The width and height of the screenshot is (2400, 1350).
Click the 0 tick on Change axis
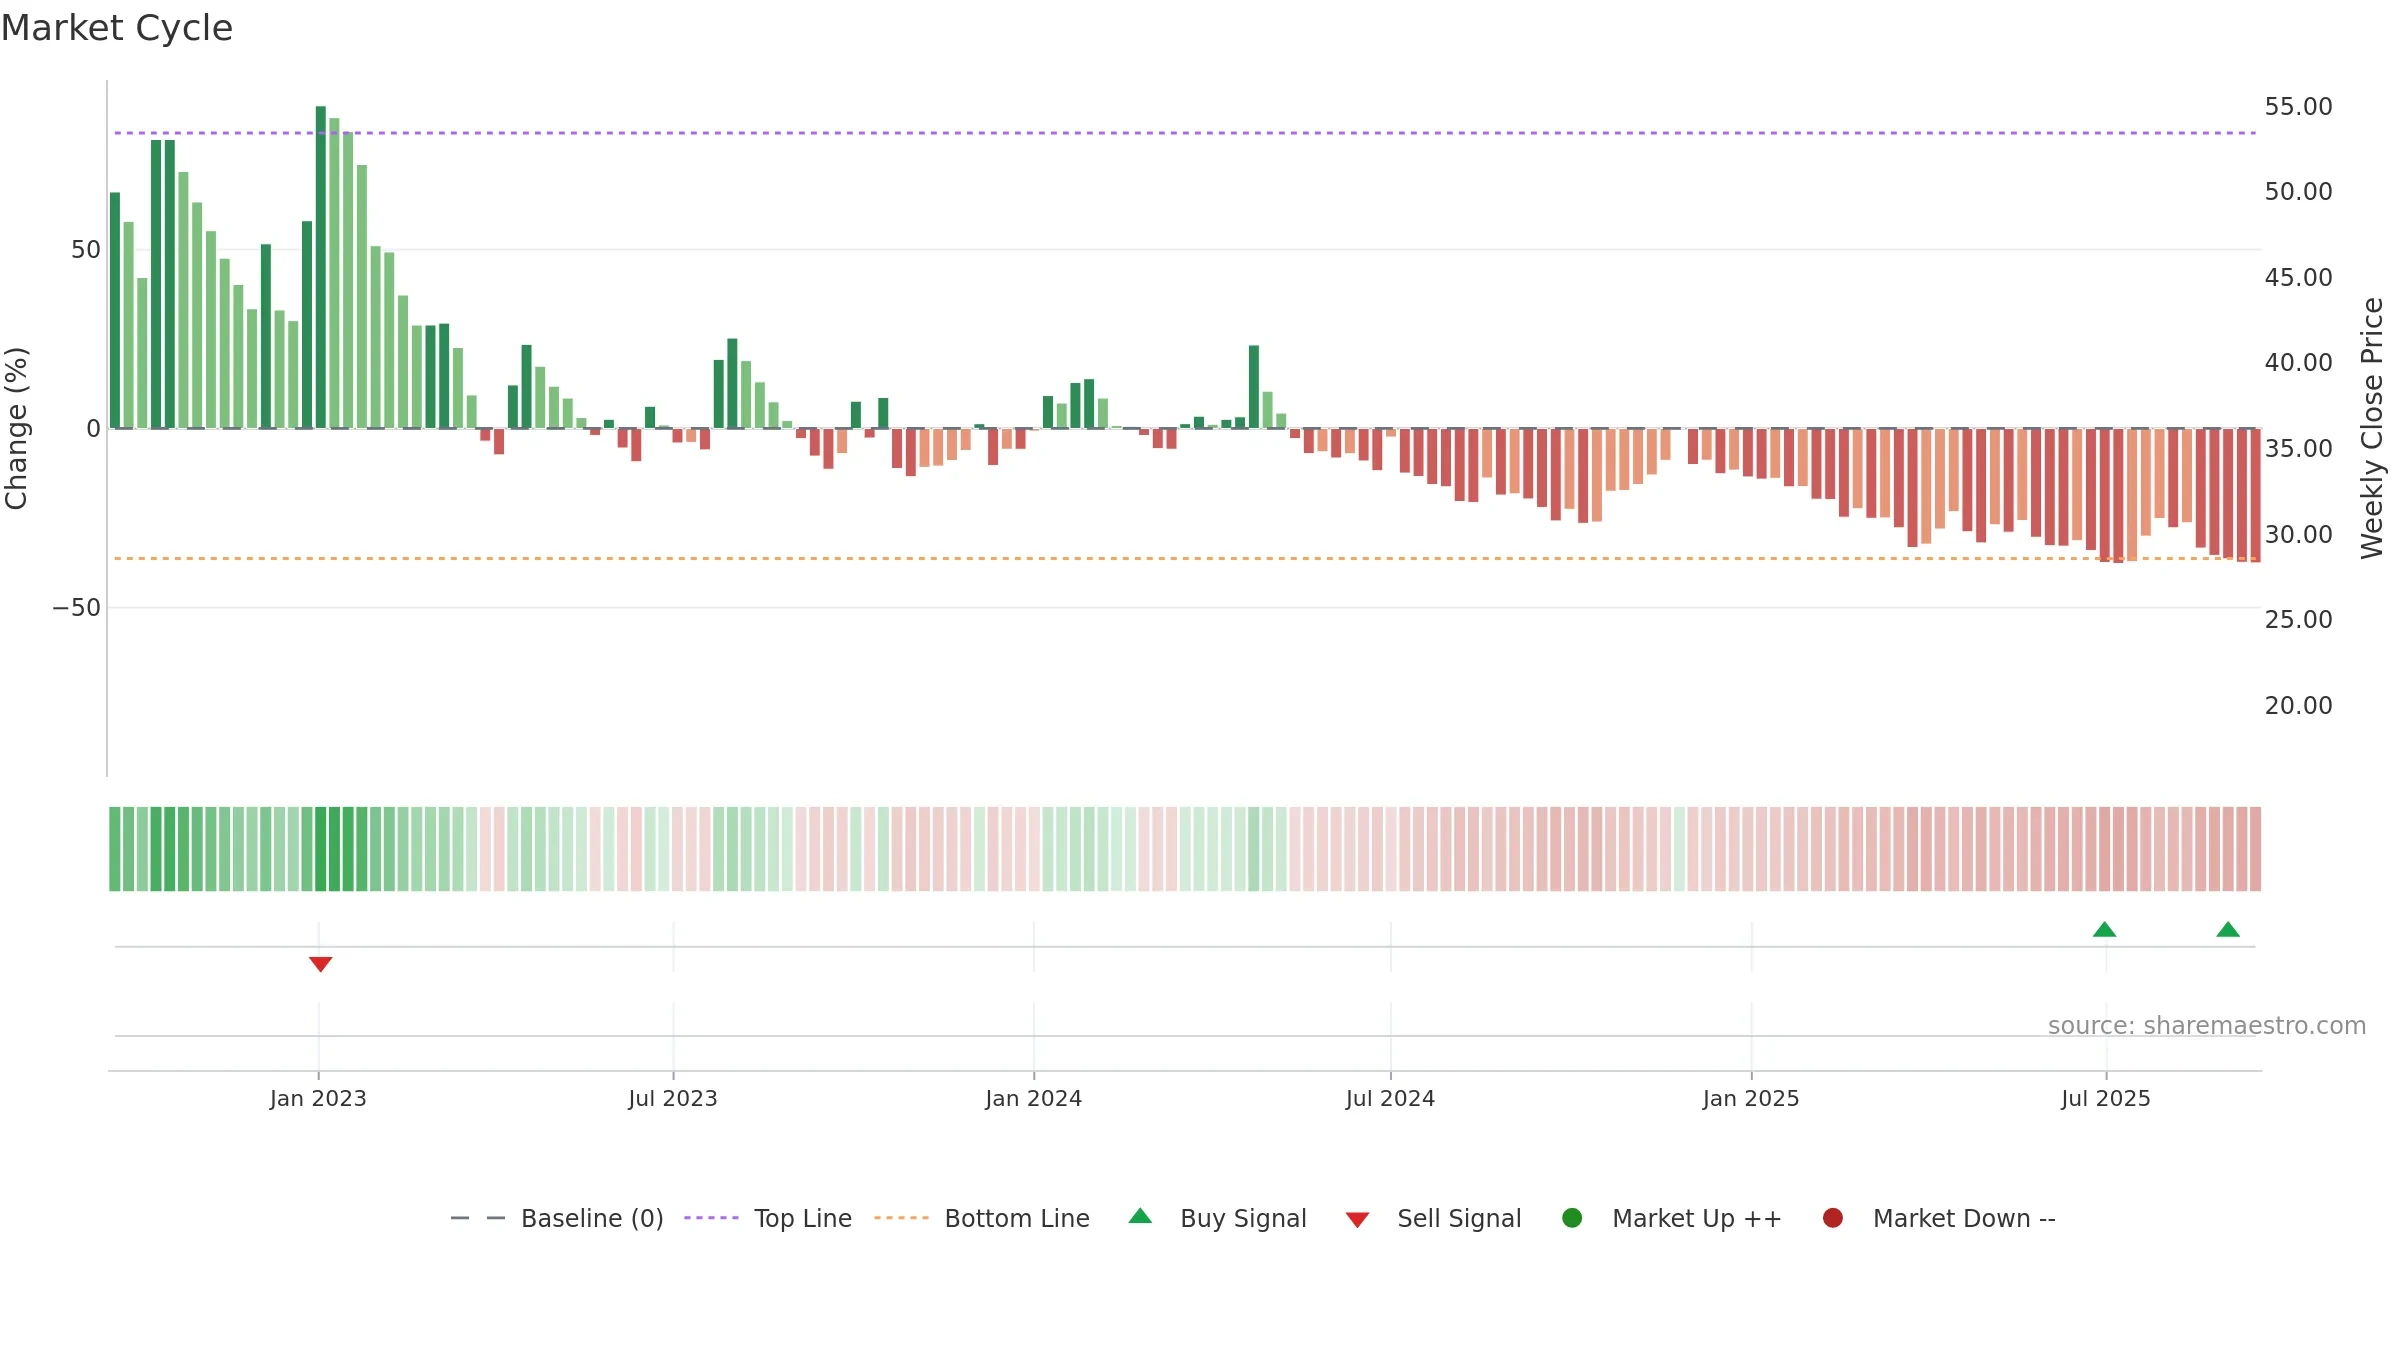tap(94, 429)
